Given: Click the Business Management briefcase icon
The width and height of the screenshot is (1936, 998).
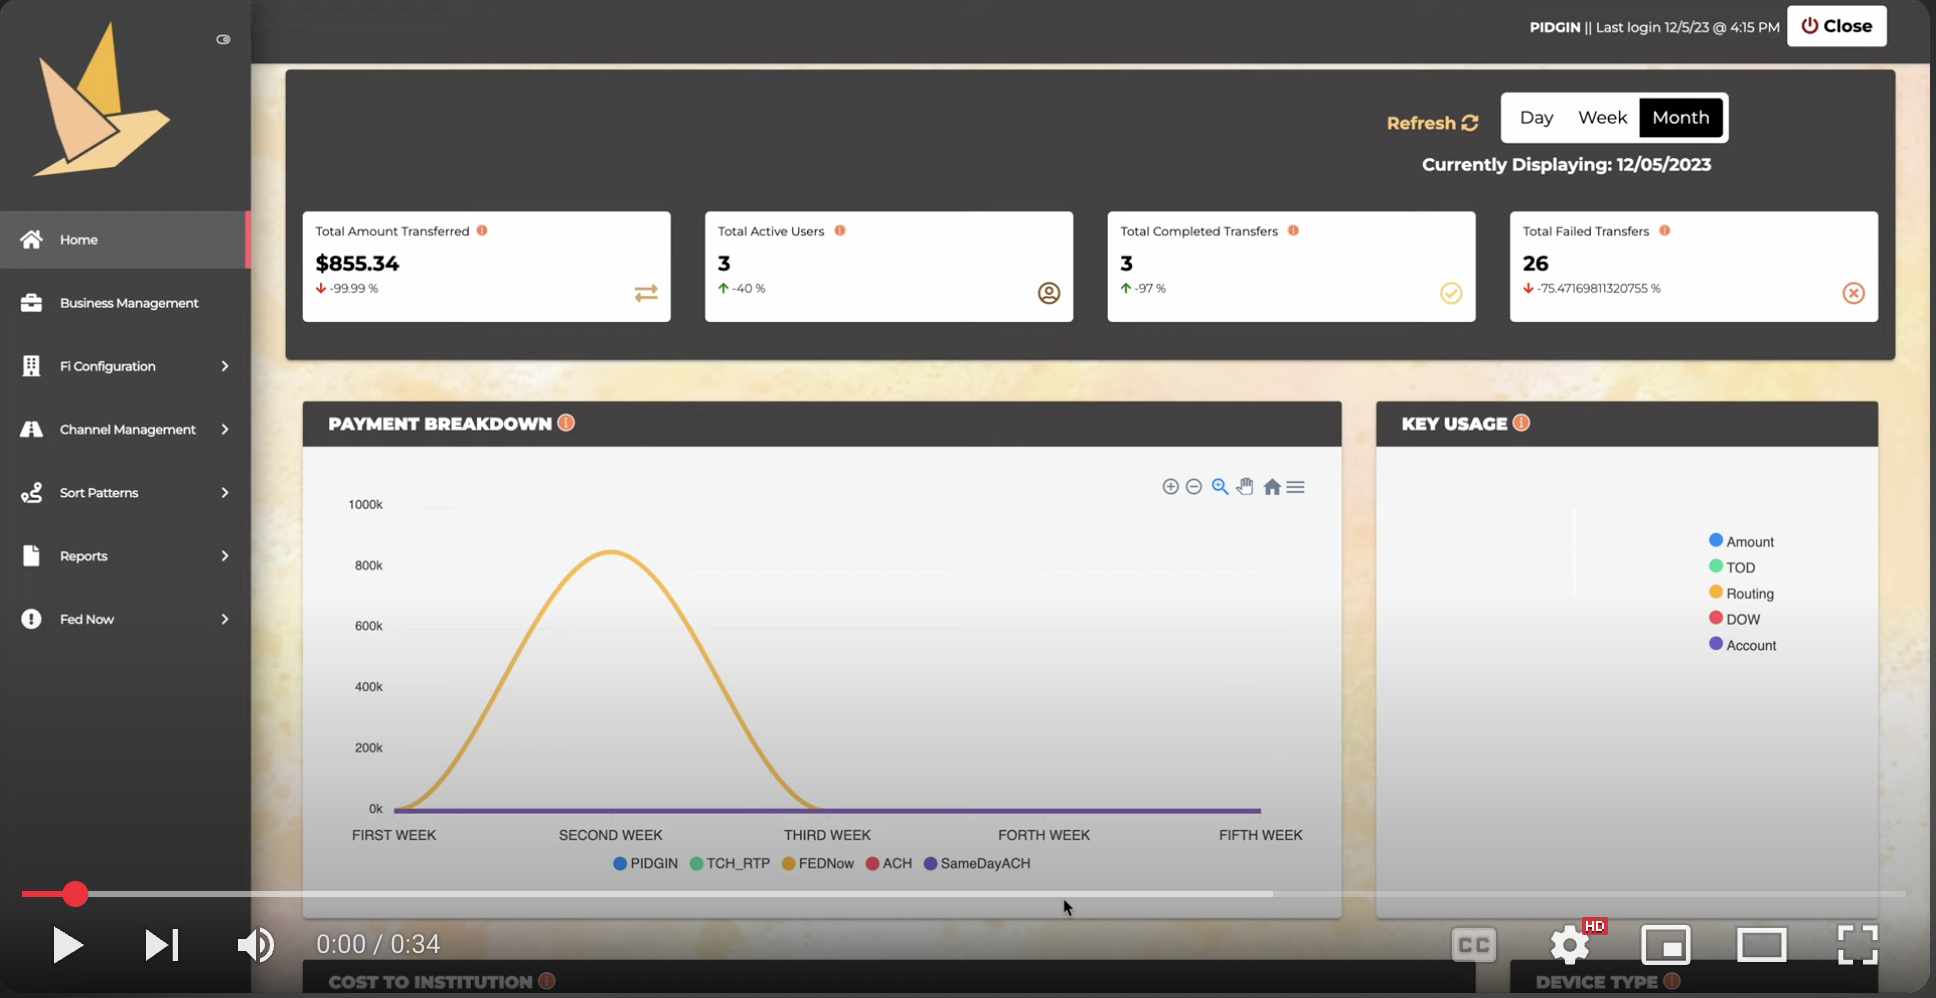Looking at the screenshot, I should 32,303.
